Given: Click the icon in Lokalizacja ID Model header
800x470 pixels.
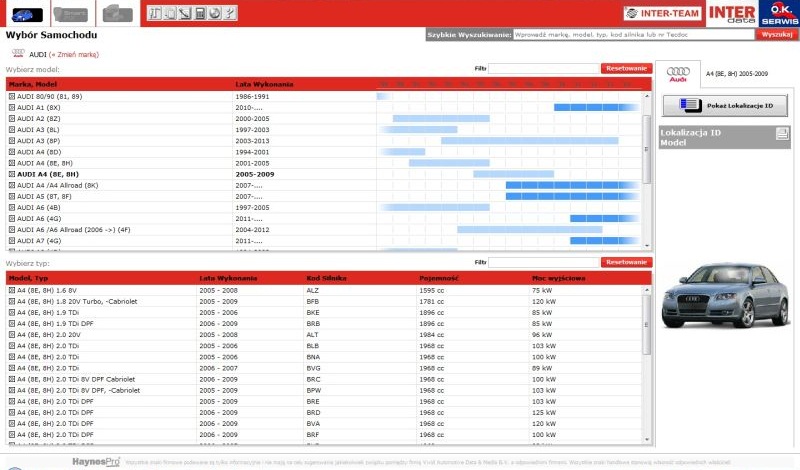Looking at the screenshot, I should pyautogui.click(x=782, y=134).
